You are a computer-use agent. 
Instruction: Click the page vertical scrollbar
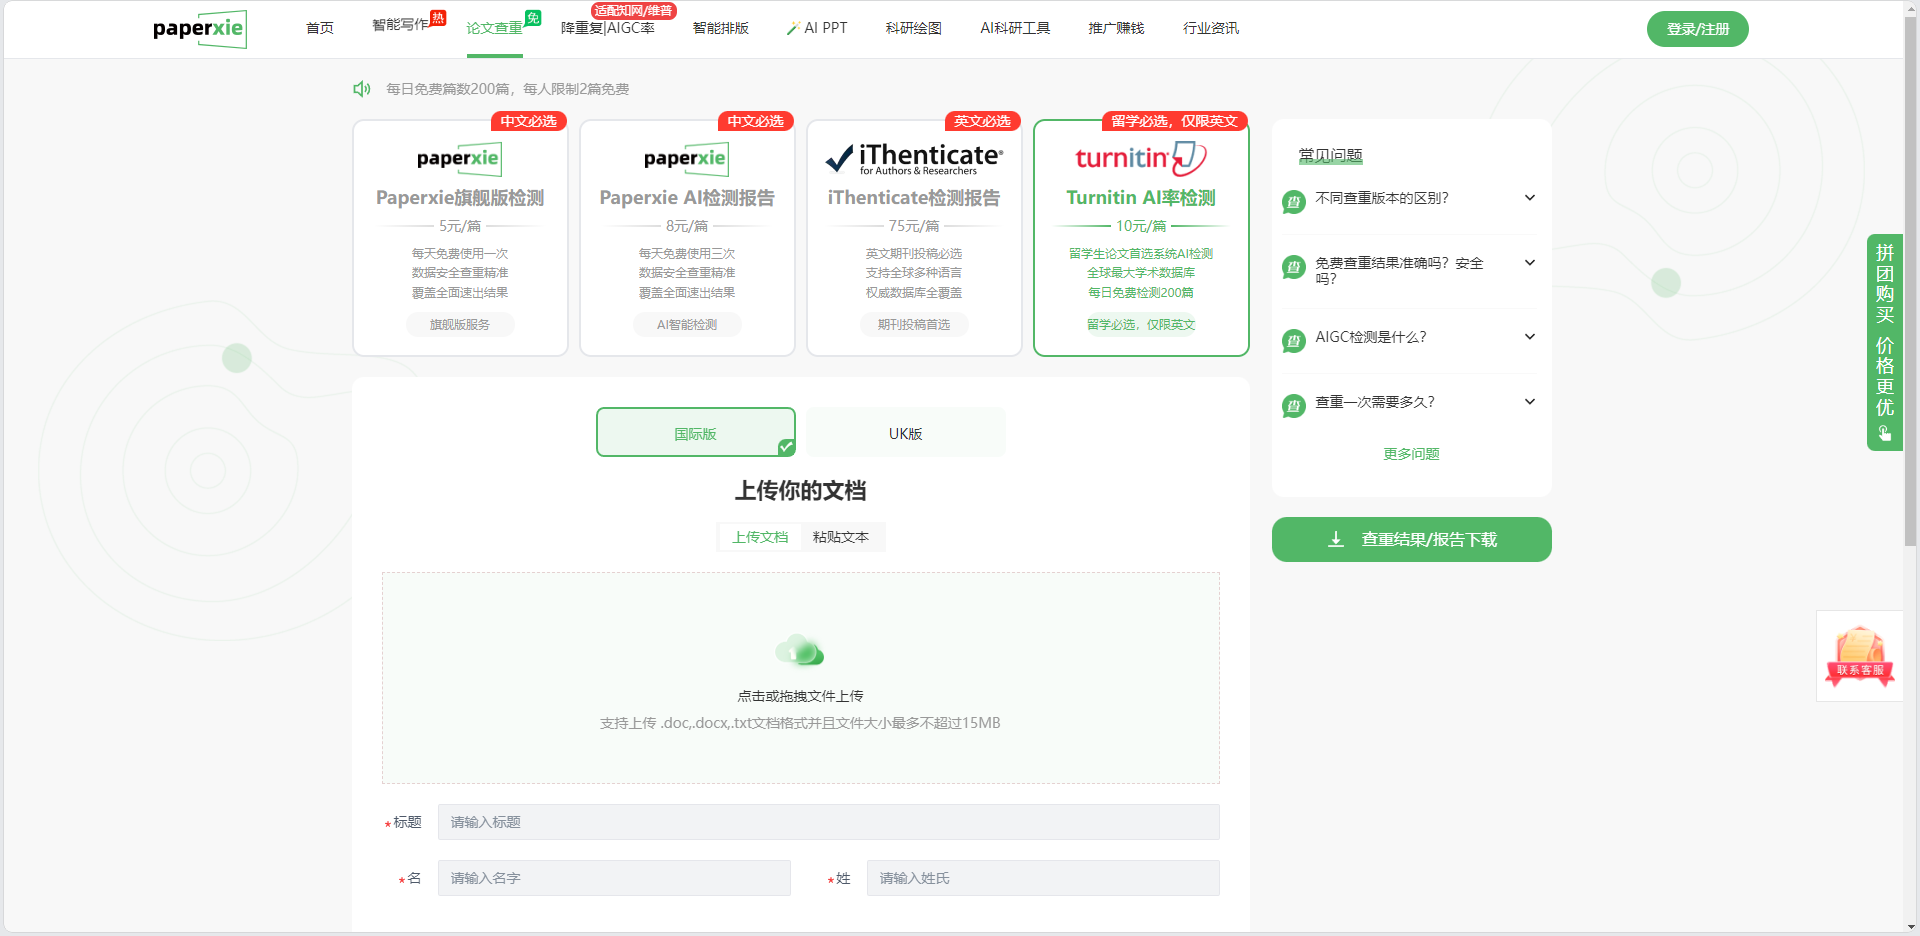(x=1910, y=300)
